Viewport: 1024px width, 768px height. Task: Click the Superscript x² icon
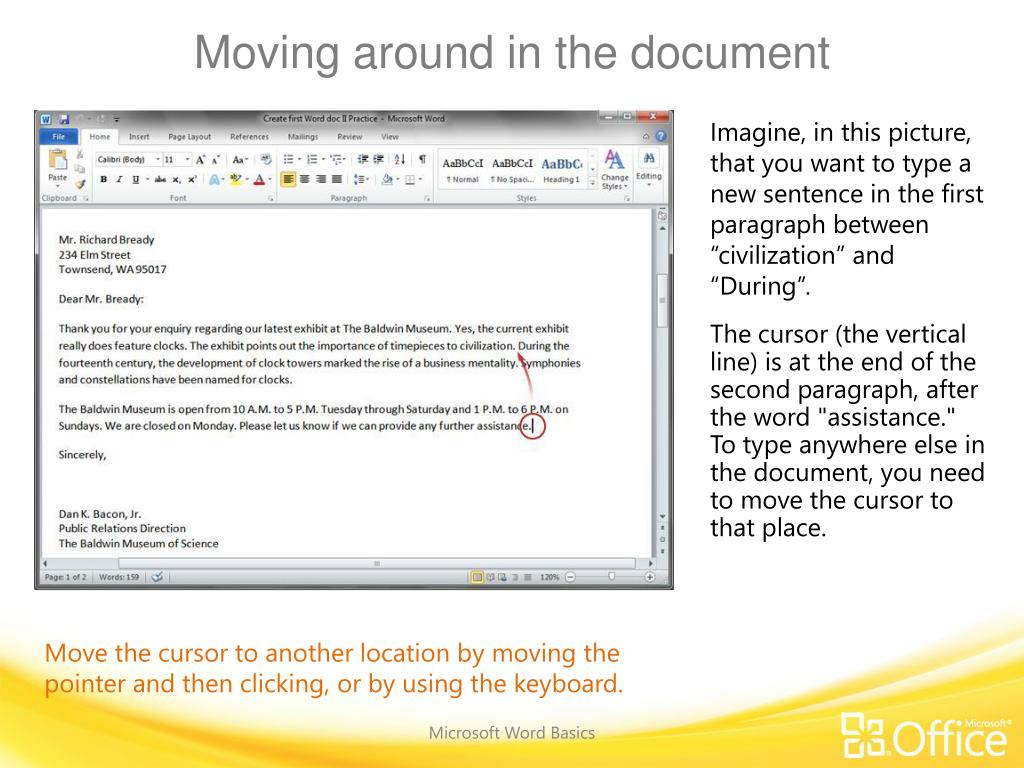click(x=192, y=180)
